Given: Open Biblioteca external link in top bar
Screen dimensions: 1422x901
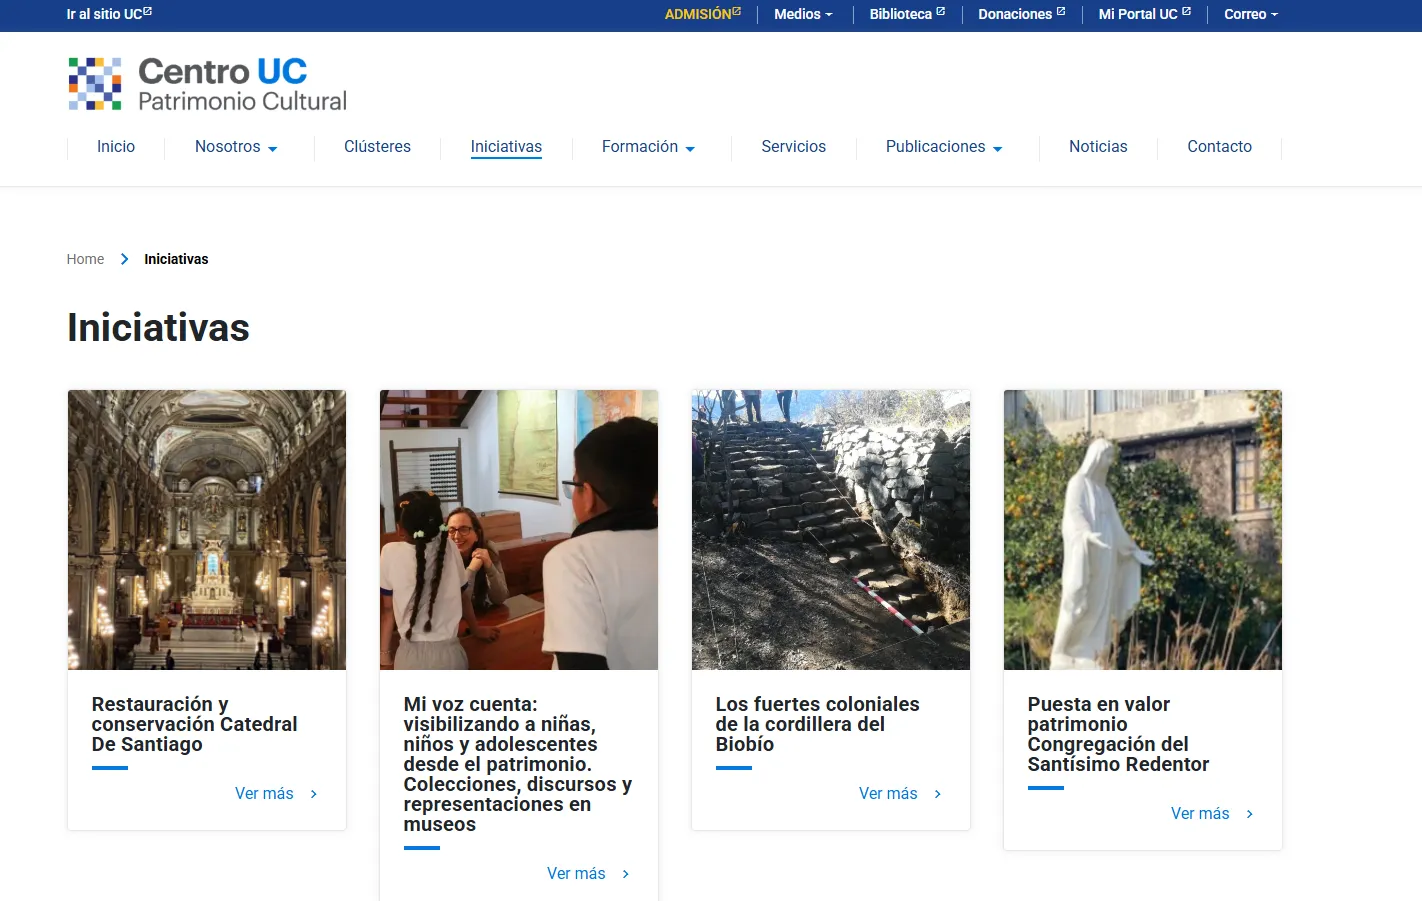Looking at the screenshot, I should pos(906,14).
